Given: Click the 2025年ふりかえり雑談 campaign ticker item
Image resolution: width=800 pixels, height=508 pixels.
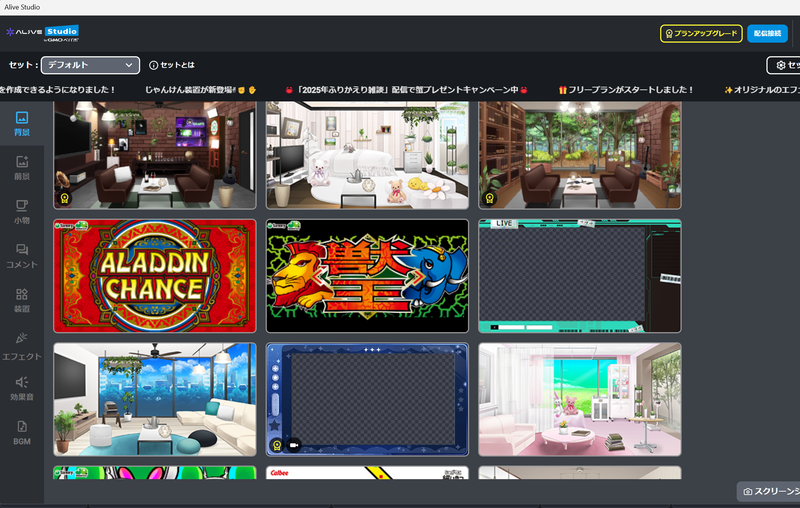Looking at the screenshot, I should 407,90.
